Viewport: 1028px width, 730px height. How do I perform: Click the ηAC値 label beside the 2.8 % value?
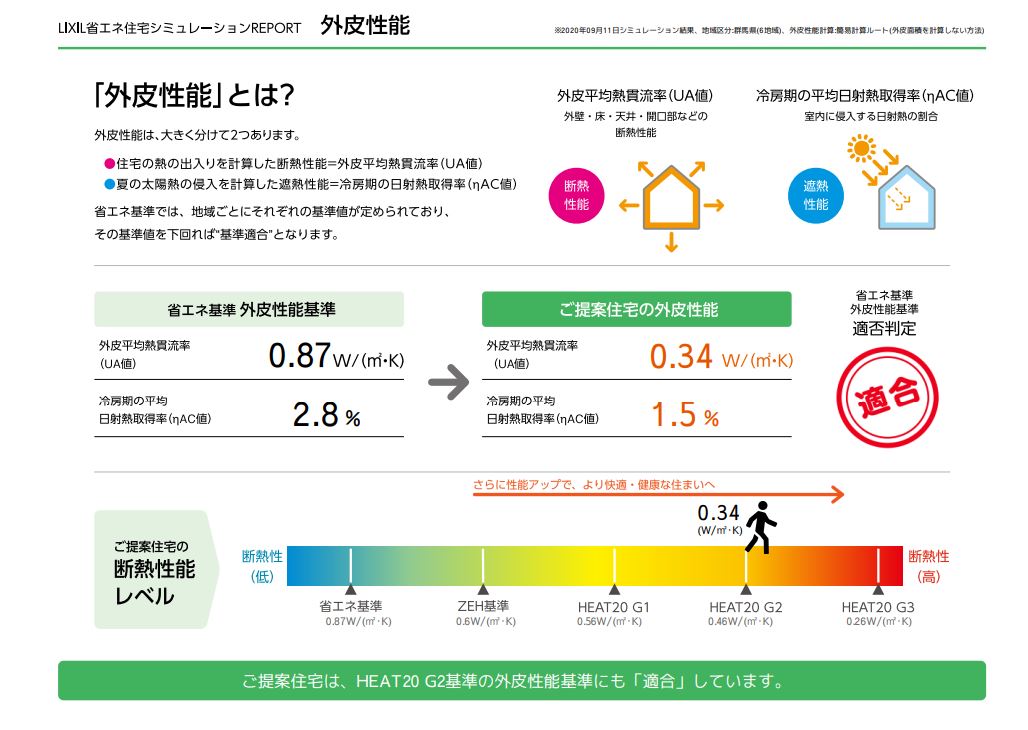click(155, 409)
